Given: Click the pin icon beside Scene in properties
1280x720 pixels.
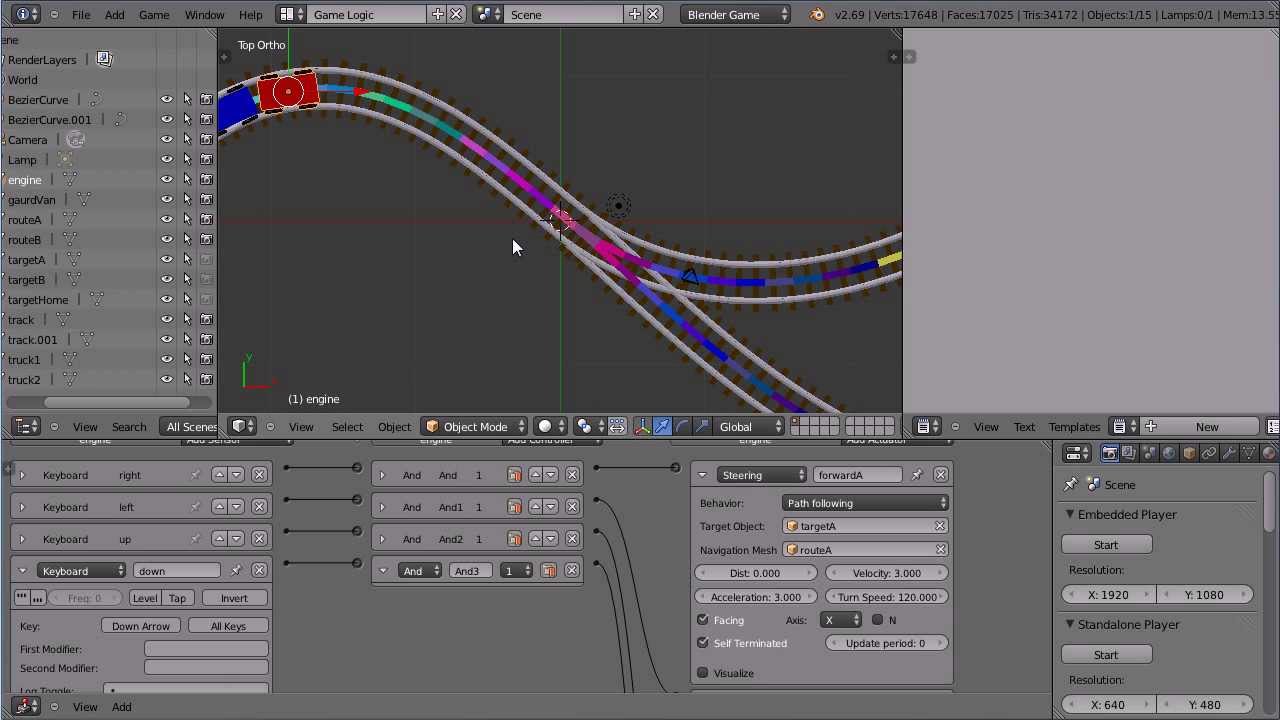Looking at the screenshot, I should (1071, 485).
